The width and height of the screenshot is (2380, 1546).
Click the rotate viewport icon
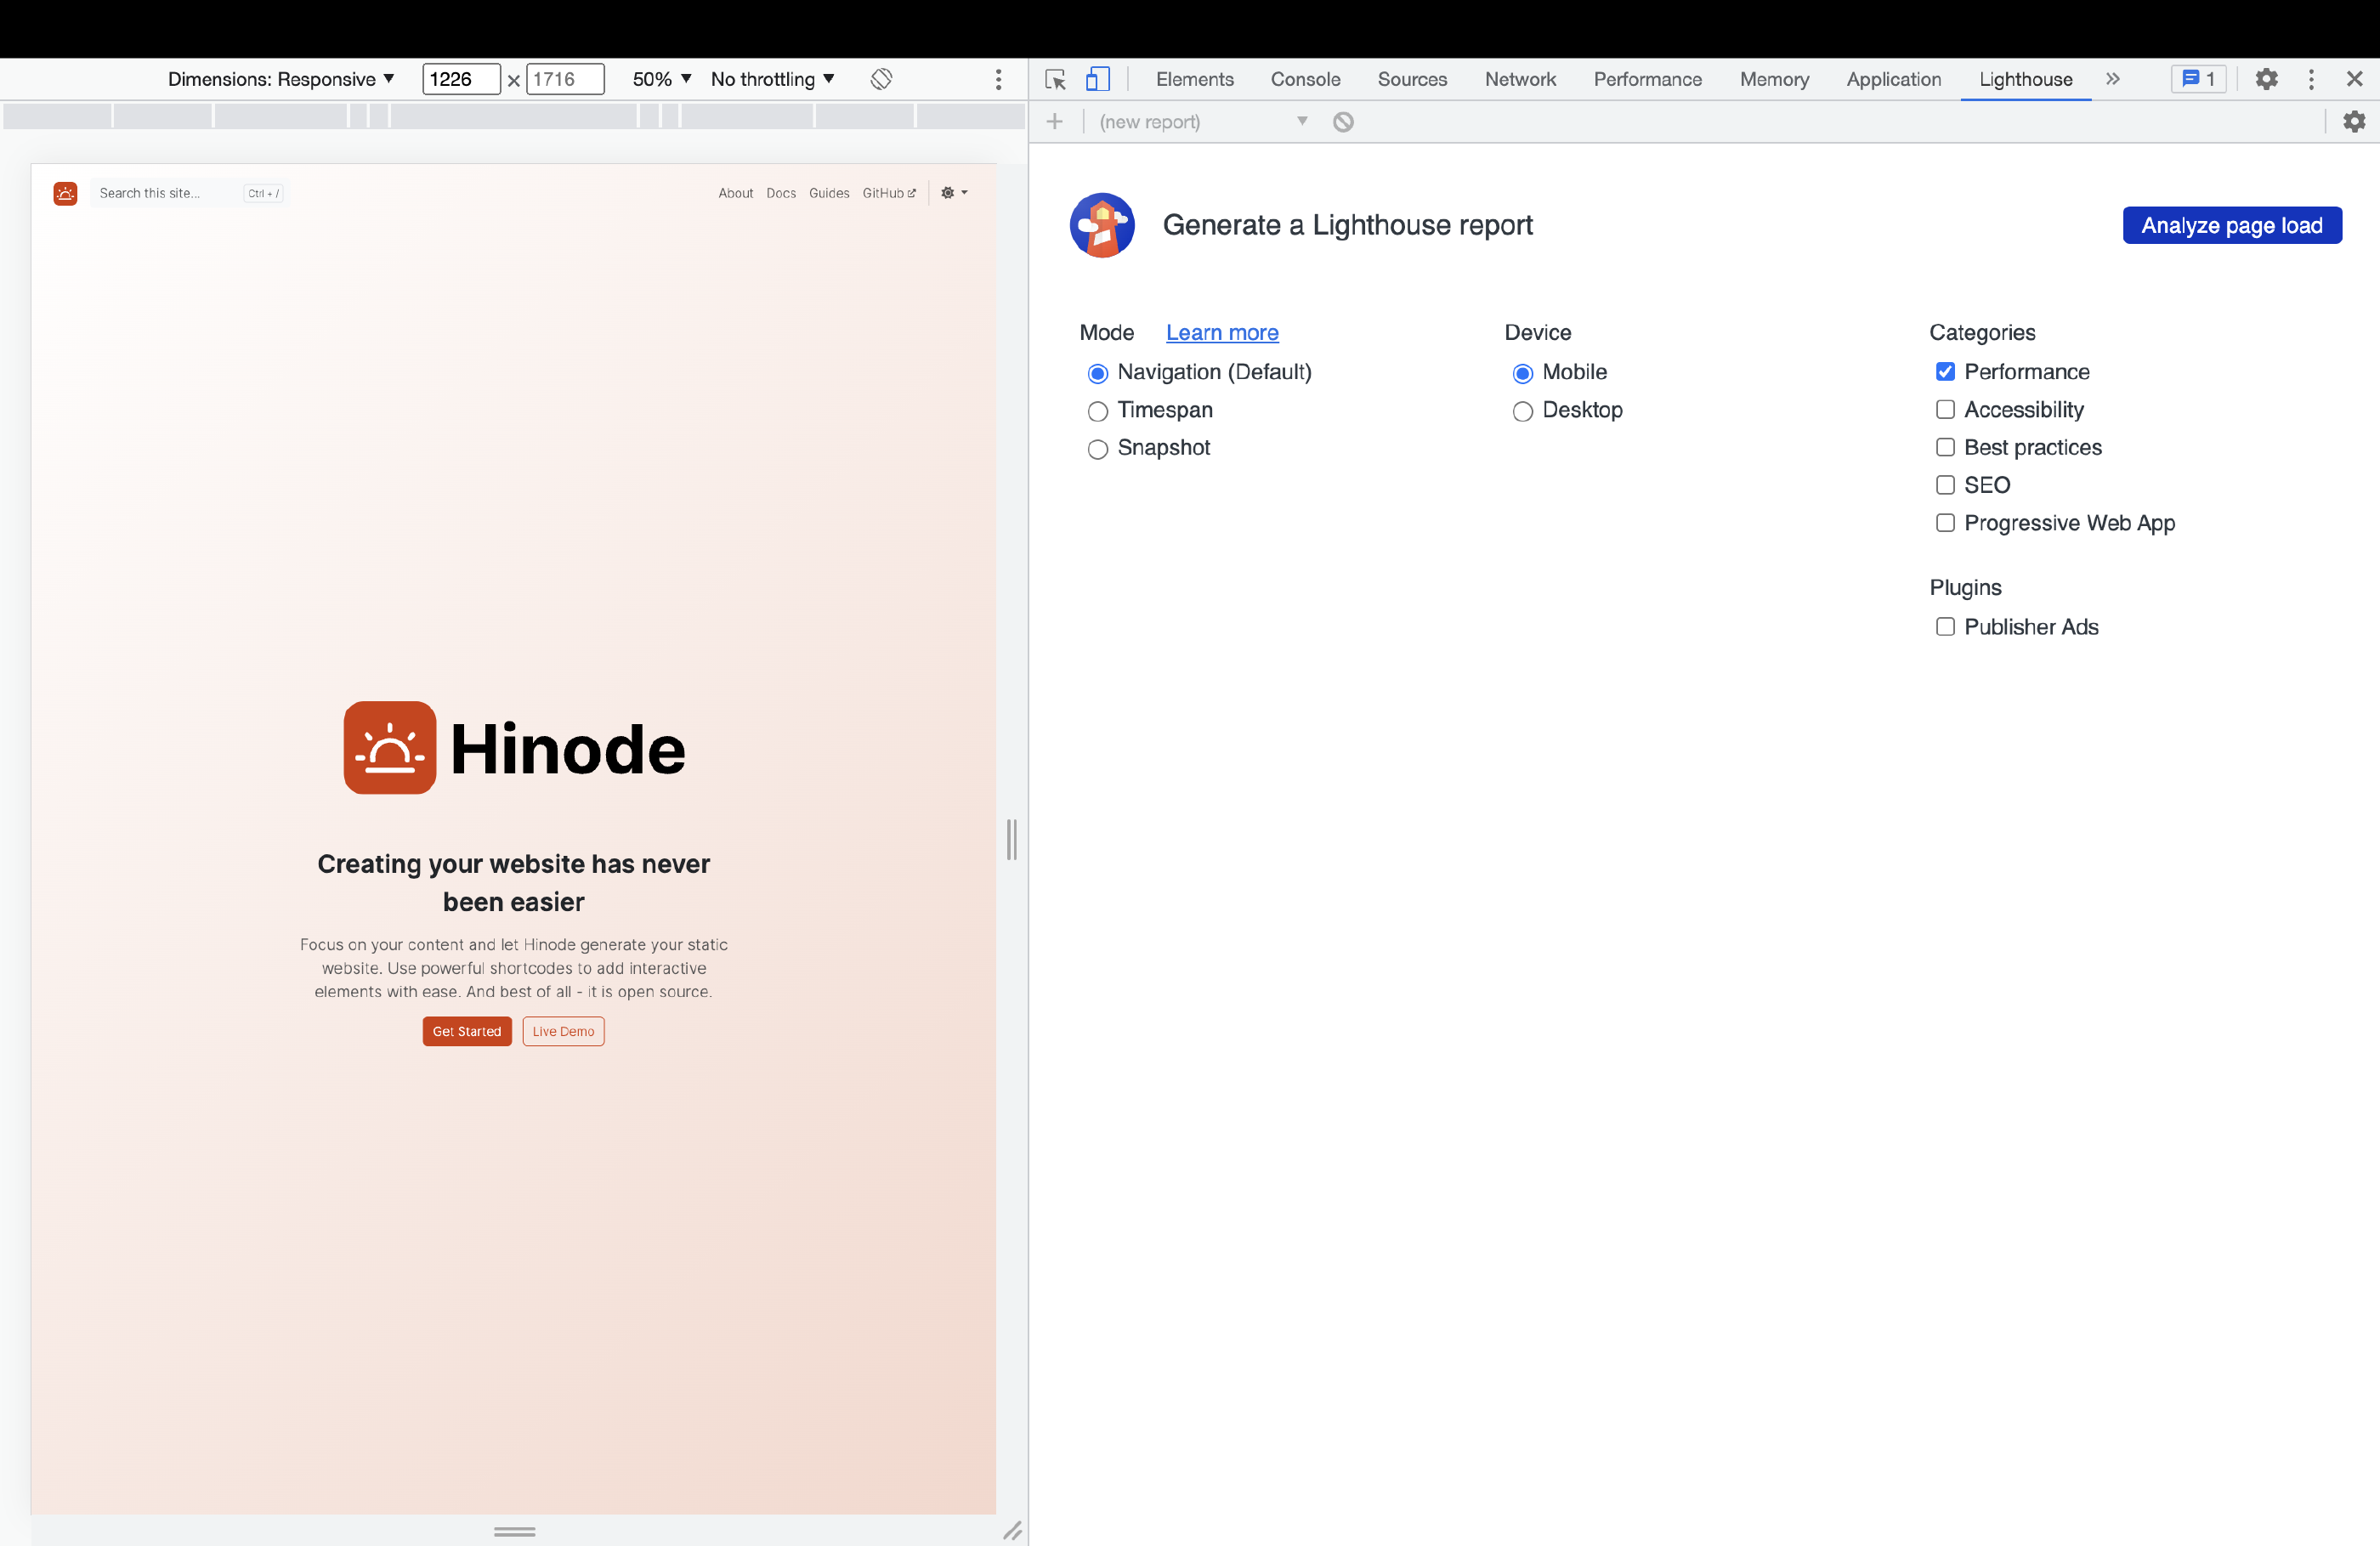pyautogui.click(x=881, y=79)
